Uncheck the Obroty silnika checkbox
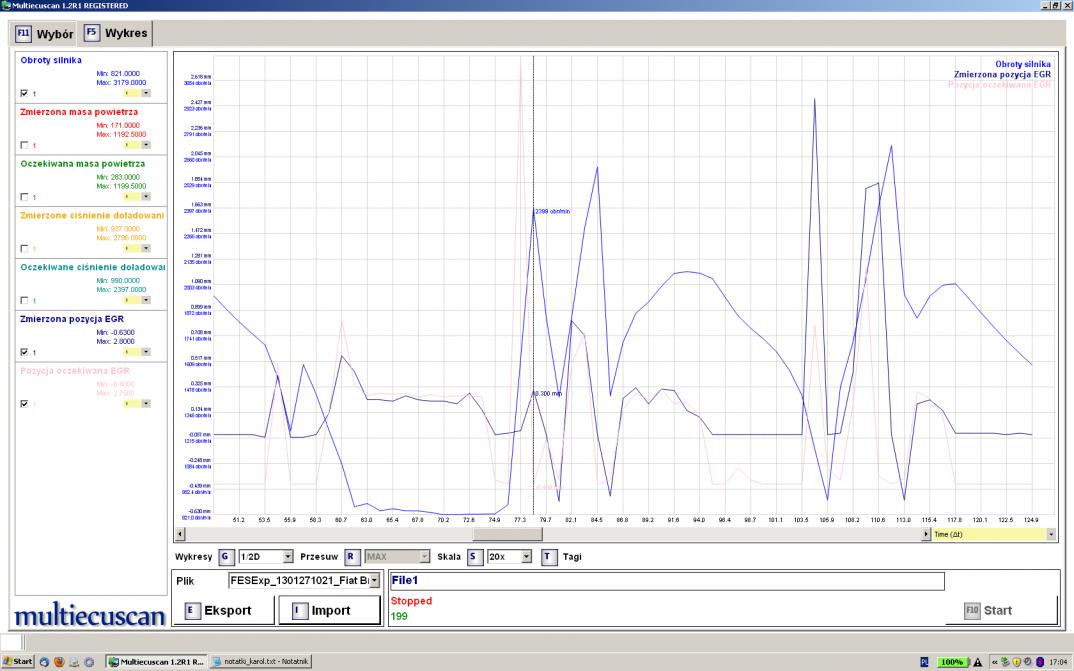This screenshot has height=671, width=1074. pos(25,93)
